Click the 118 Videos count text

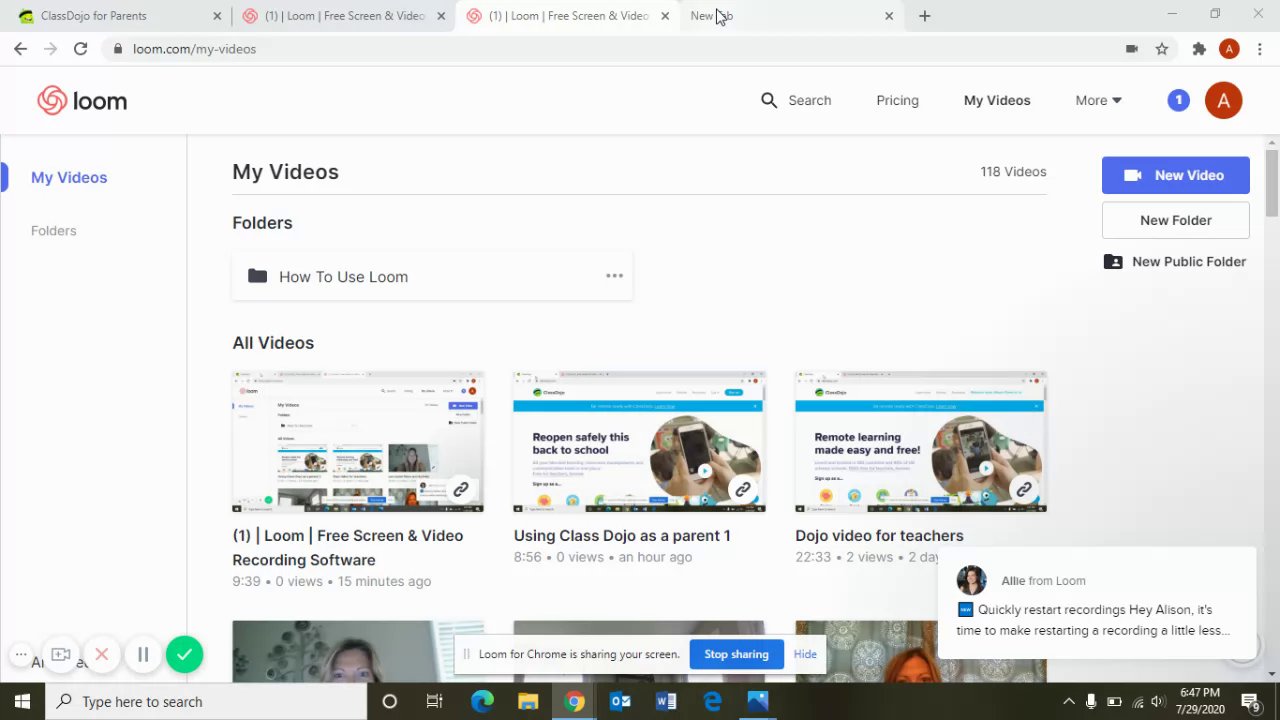(x=1013, y=171)
